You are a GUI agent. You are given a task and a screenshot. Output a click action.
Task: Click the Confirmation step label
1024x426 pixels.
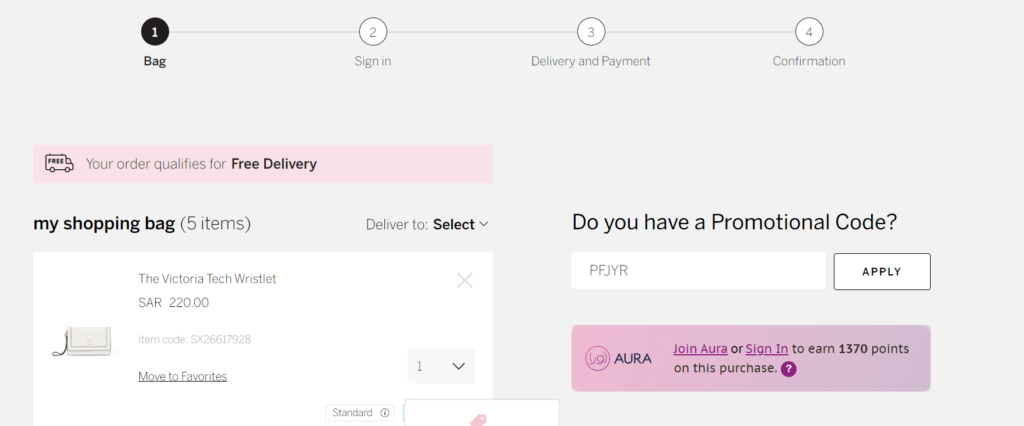coord(809,61)
